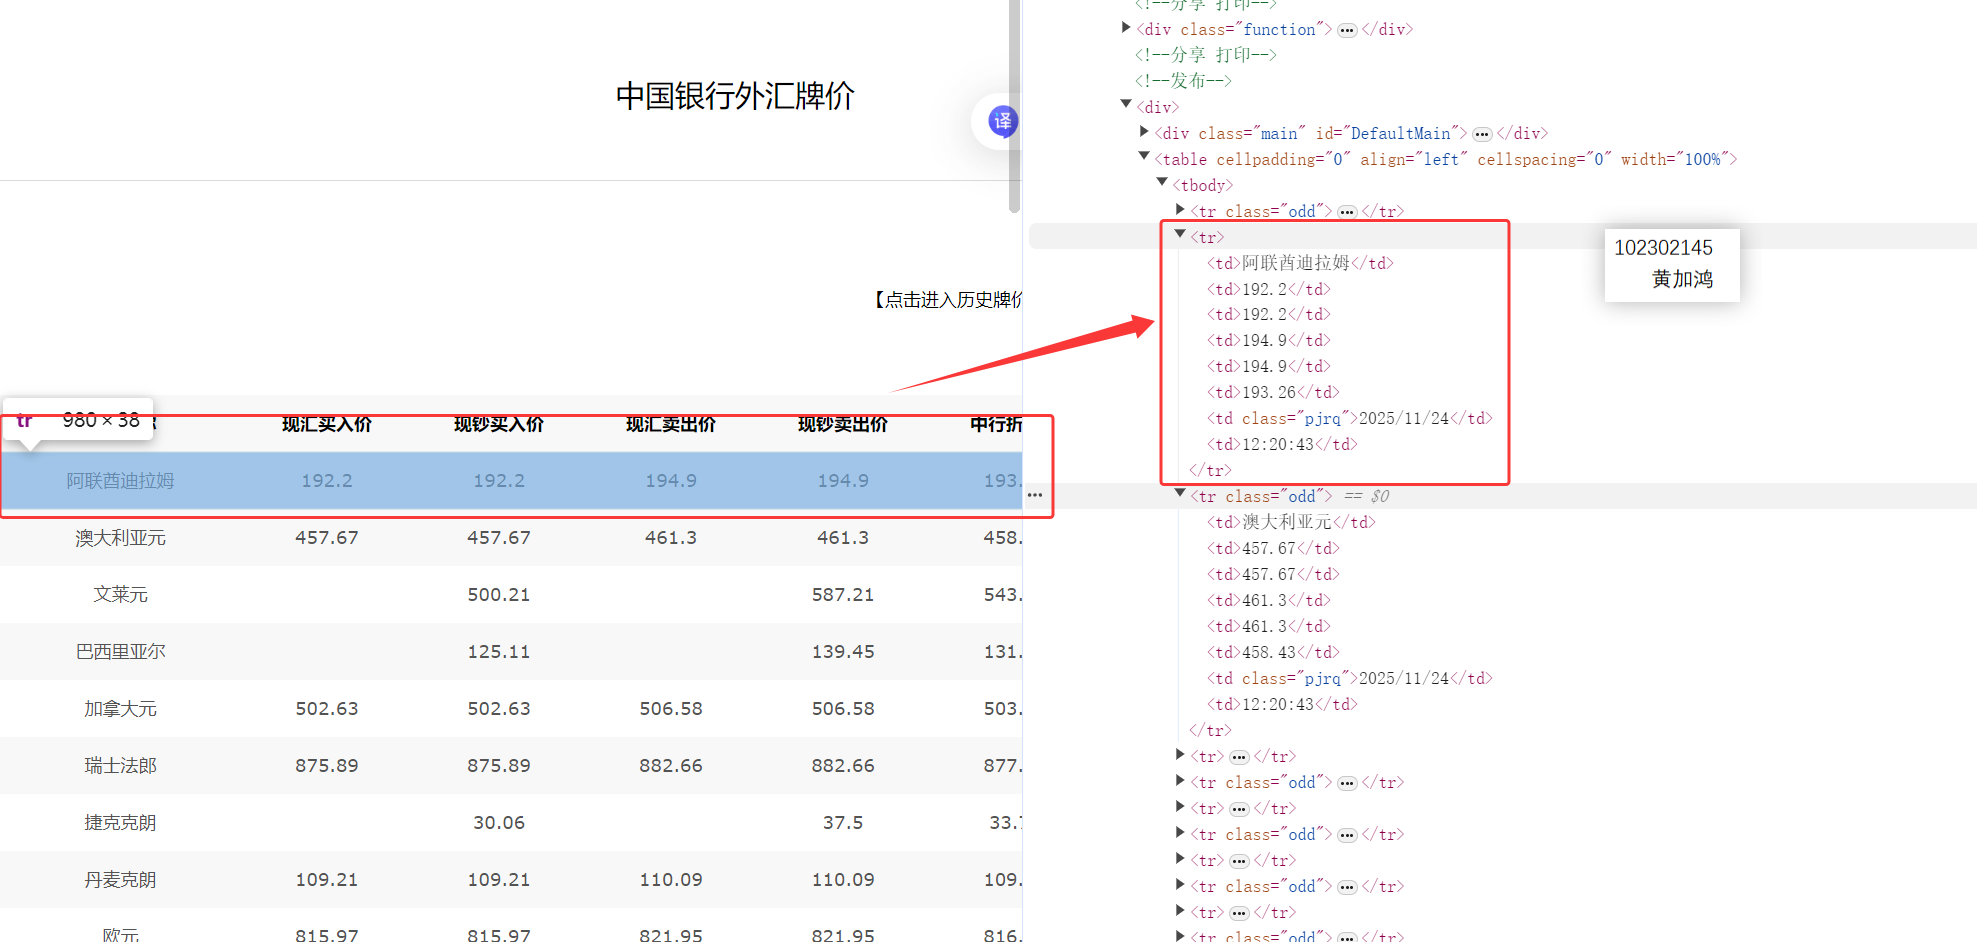Open the ellipsis menu on the highlighted 阿联酋迪拉姆 row
Screen dimensions: 1977x942
1035,495
